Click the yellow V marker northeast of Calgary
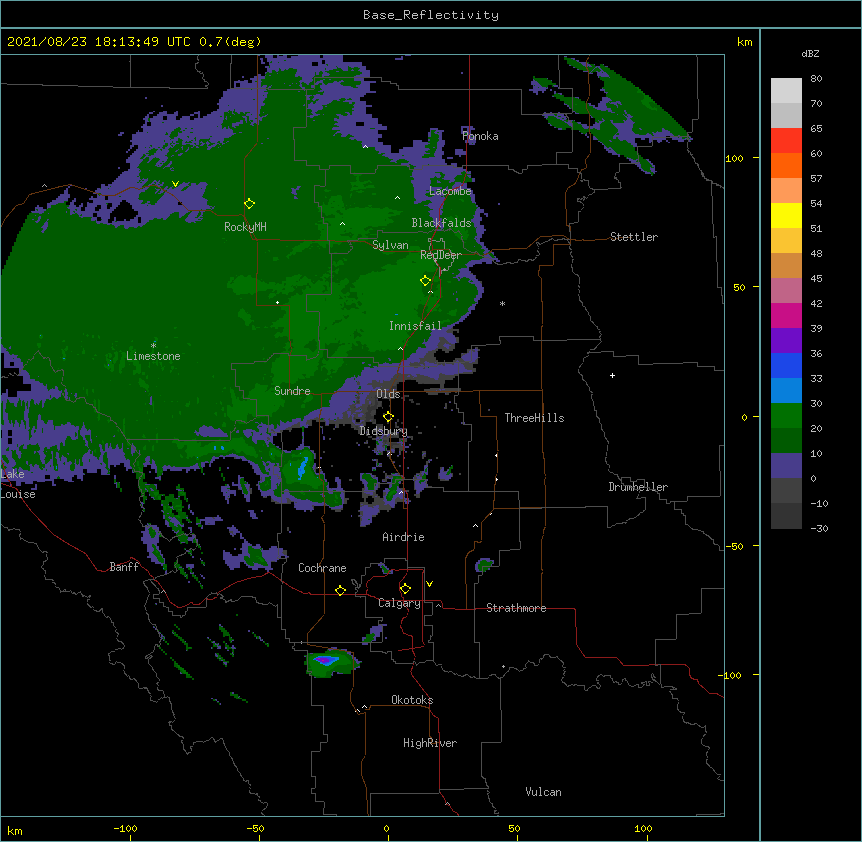 (429, 584)
